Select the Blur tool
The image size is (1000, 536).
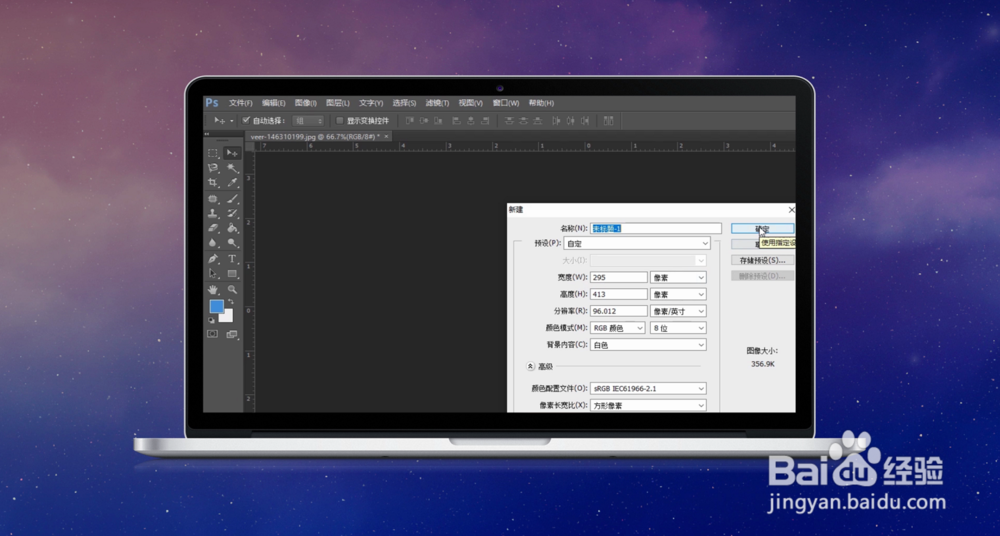coord(213,243)
